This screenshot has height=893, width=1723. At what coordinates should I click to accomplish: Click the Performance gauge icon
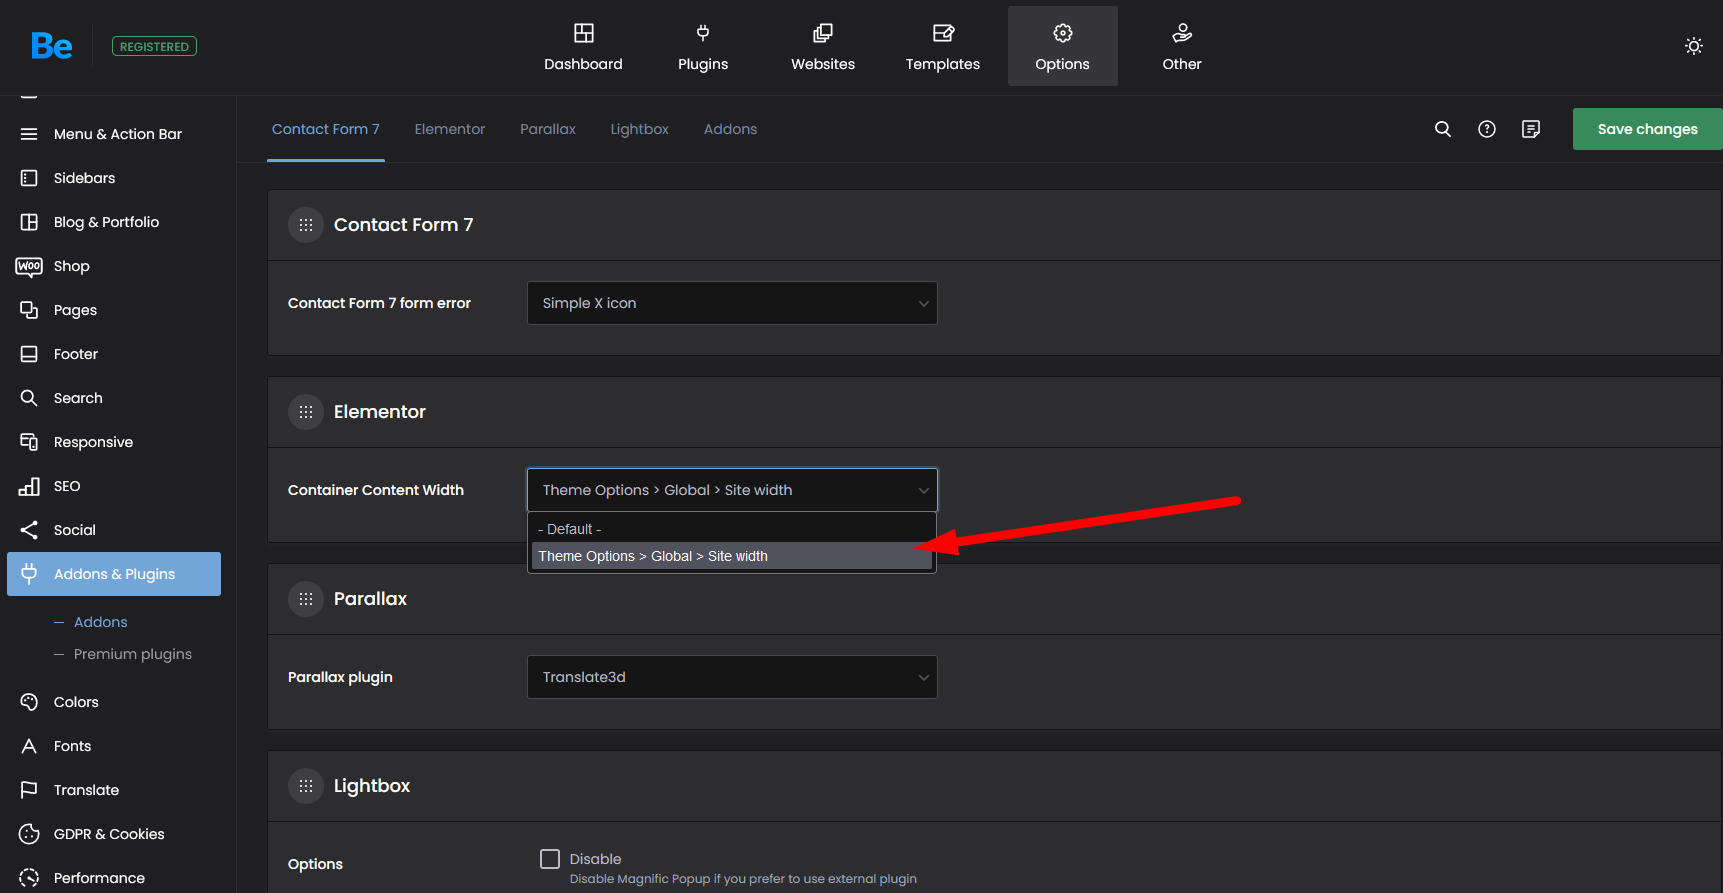click(29, 878)
